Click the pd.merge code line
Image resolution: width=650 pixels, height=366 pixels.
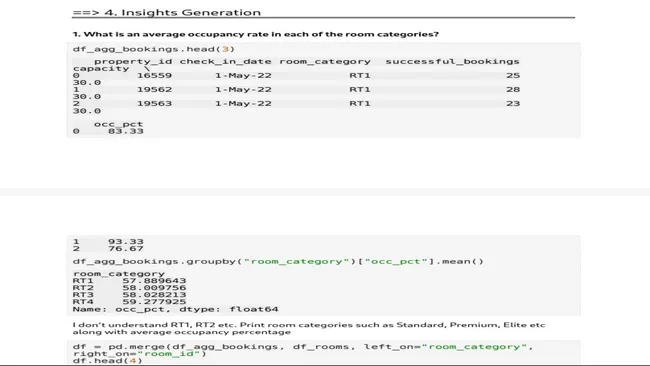(303, 347)
